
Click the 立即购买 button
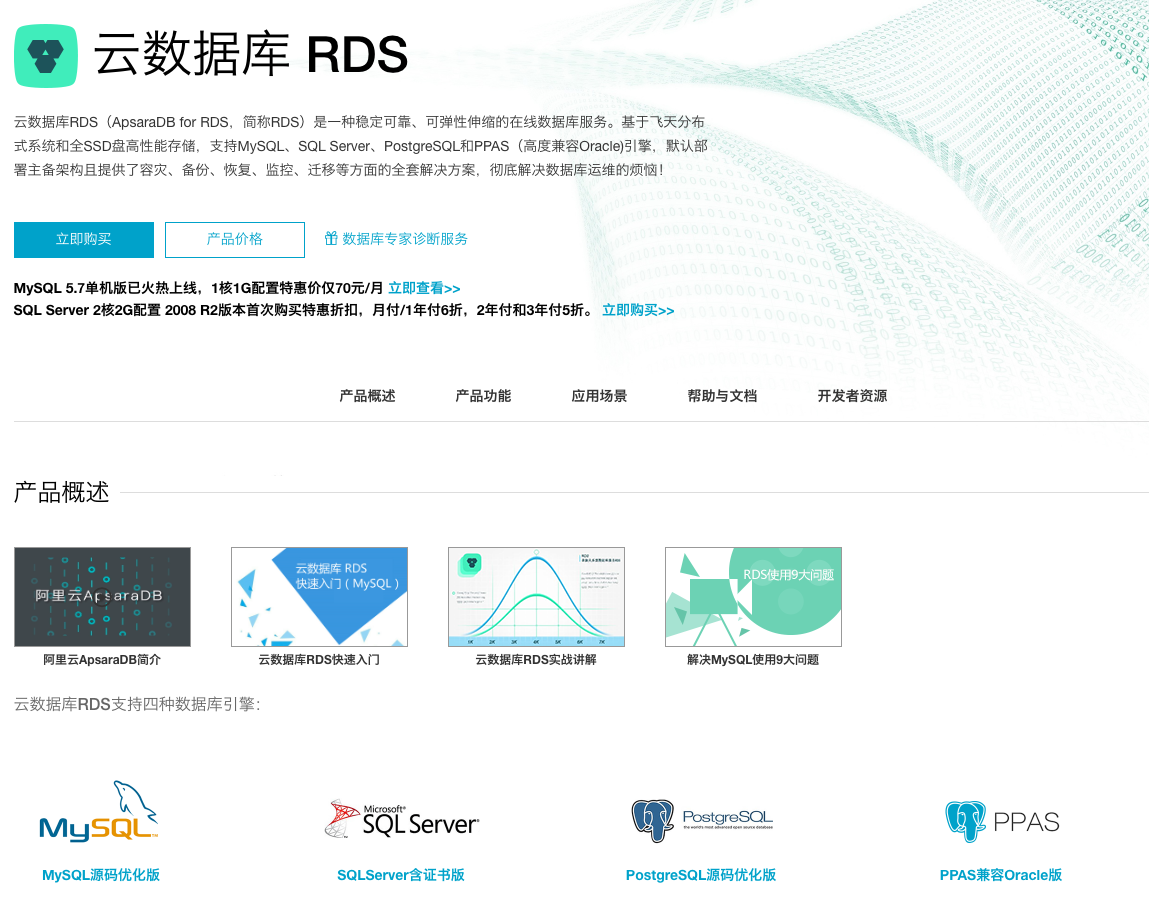point(83,239)
